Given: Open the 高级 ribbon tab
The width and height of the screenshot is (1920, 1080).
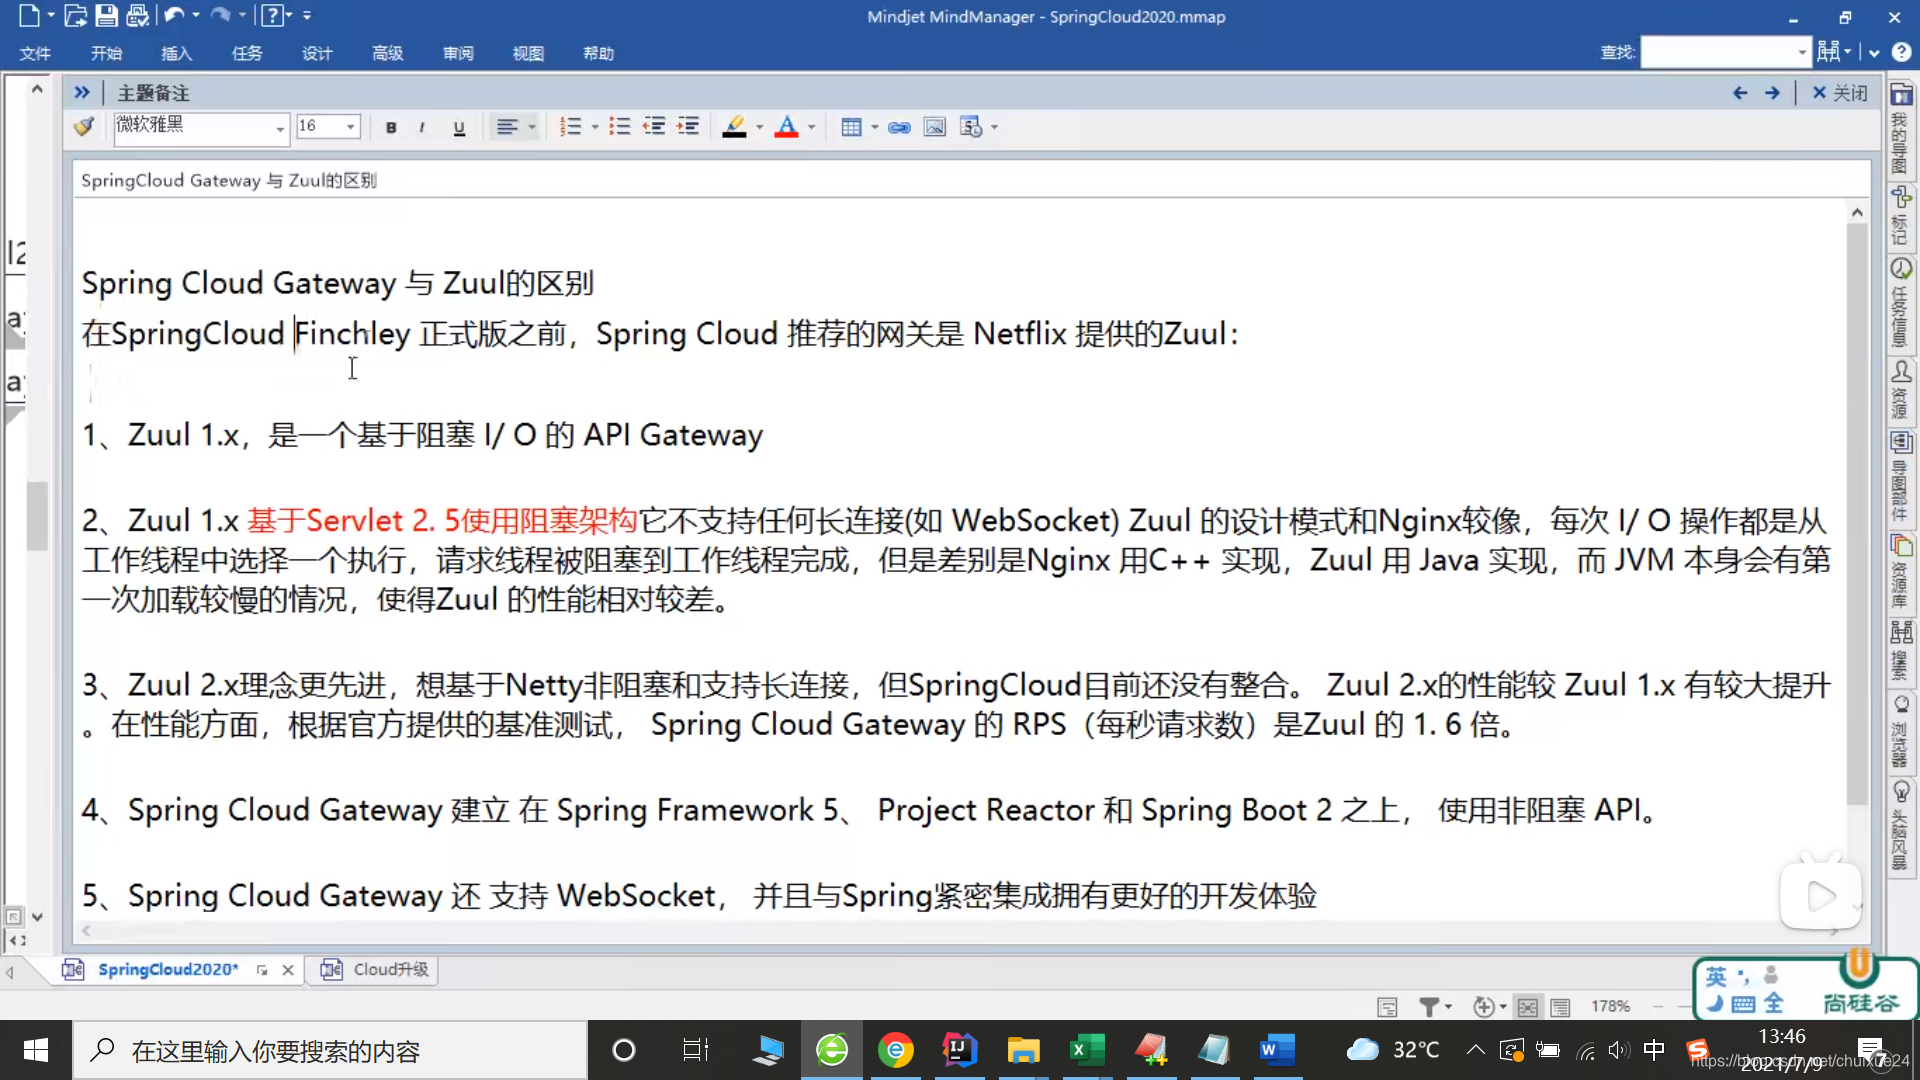Looking at the screenshot, I should 388,53.
